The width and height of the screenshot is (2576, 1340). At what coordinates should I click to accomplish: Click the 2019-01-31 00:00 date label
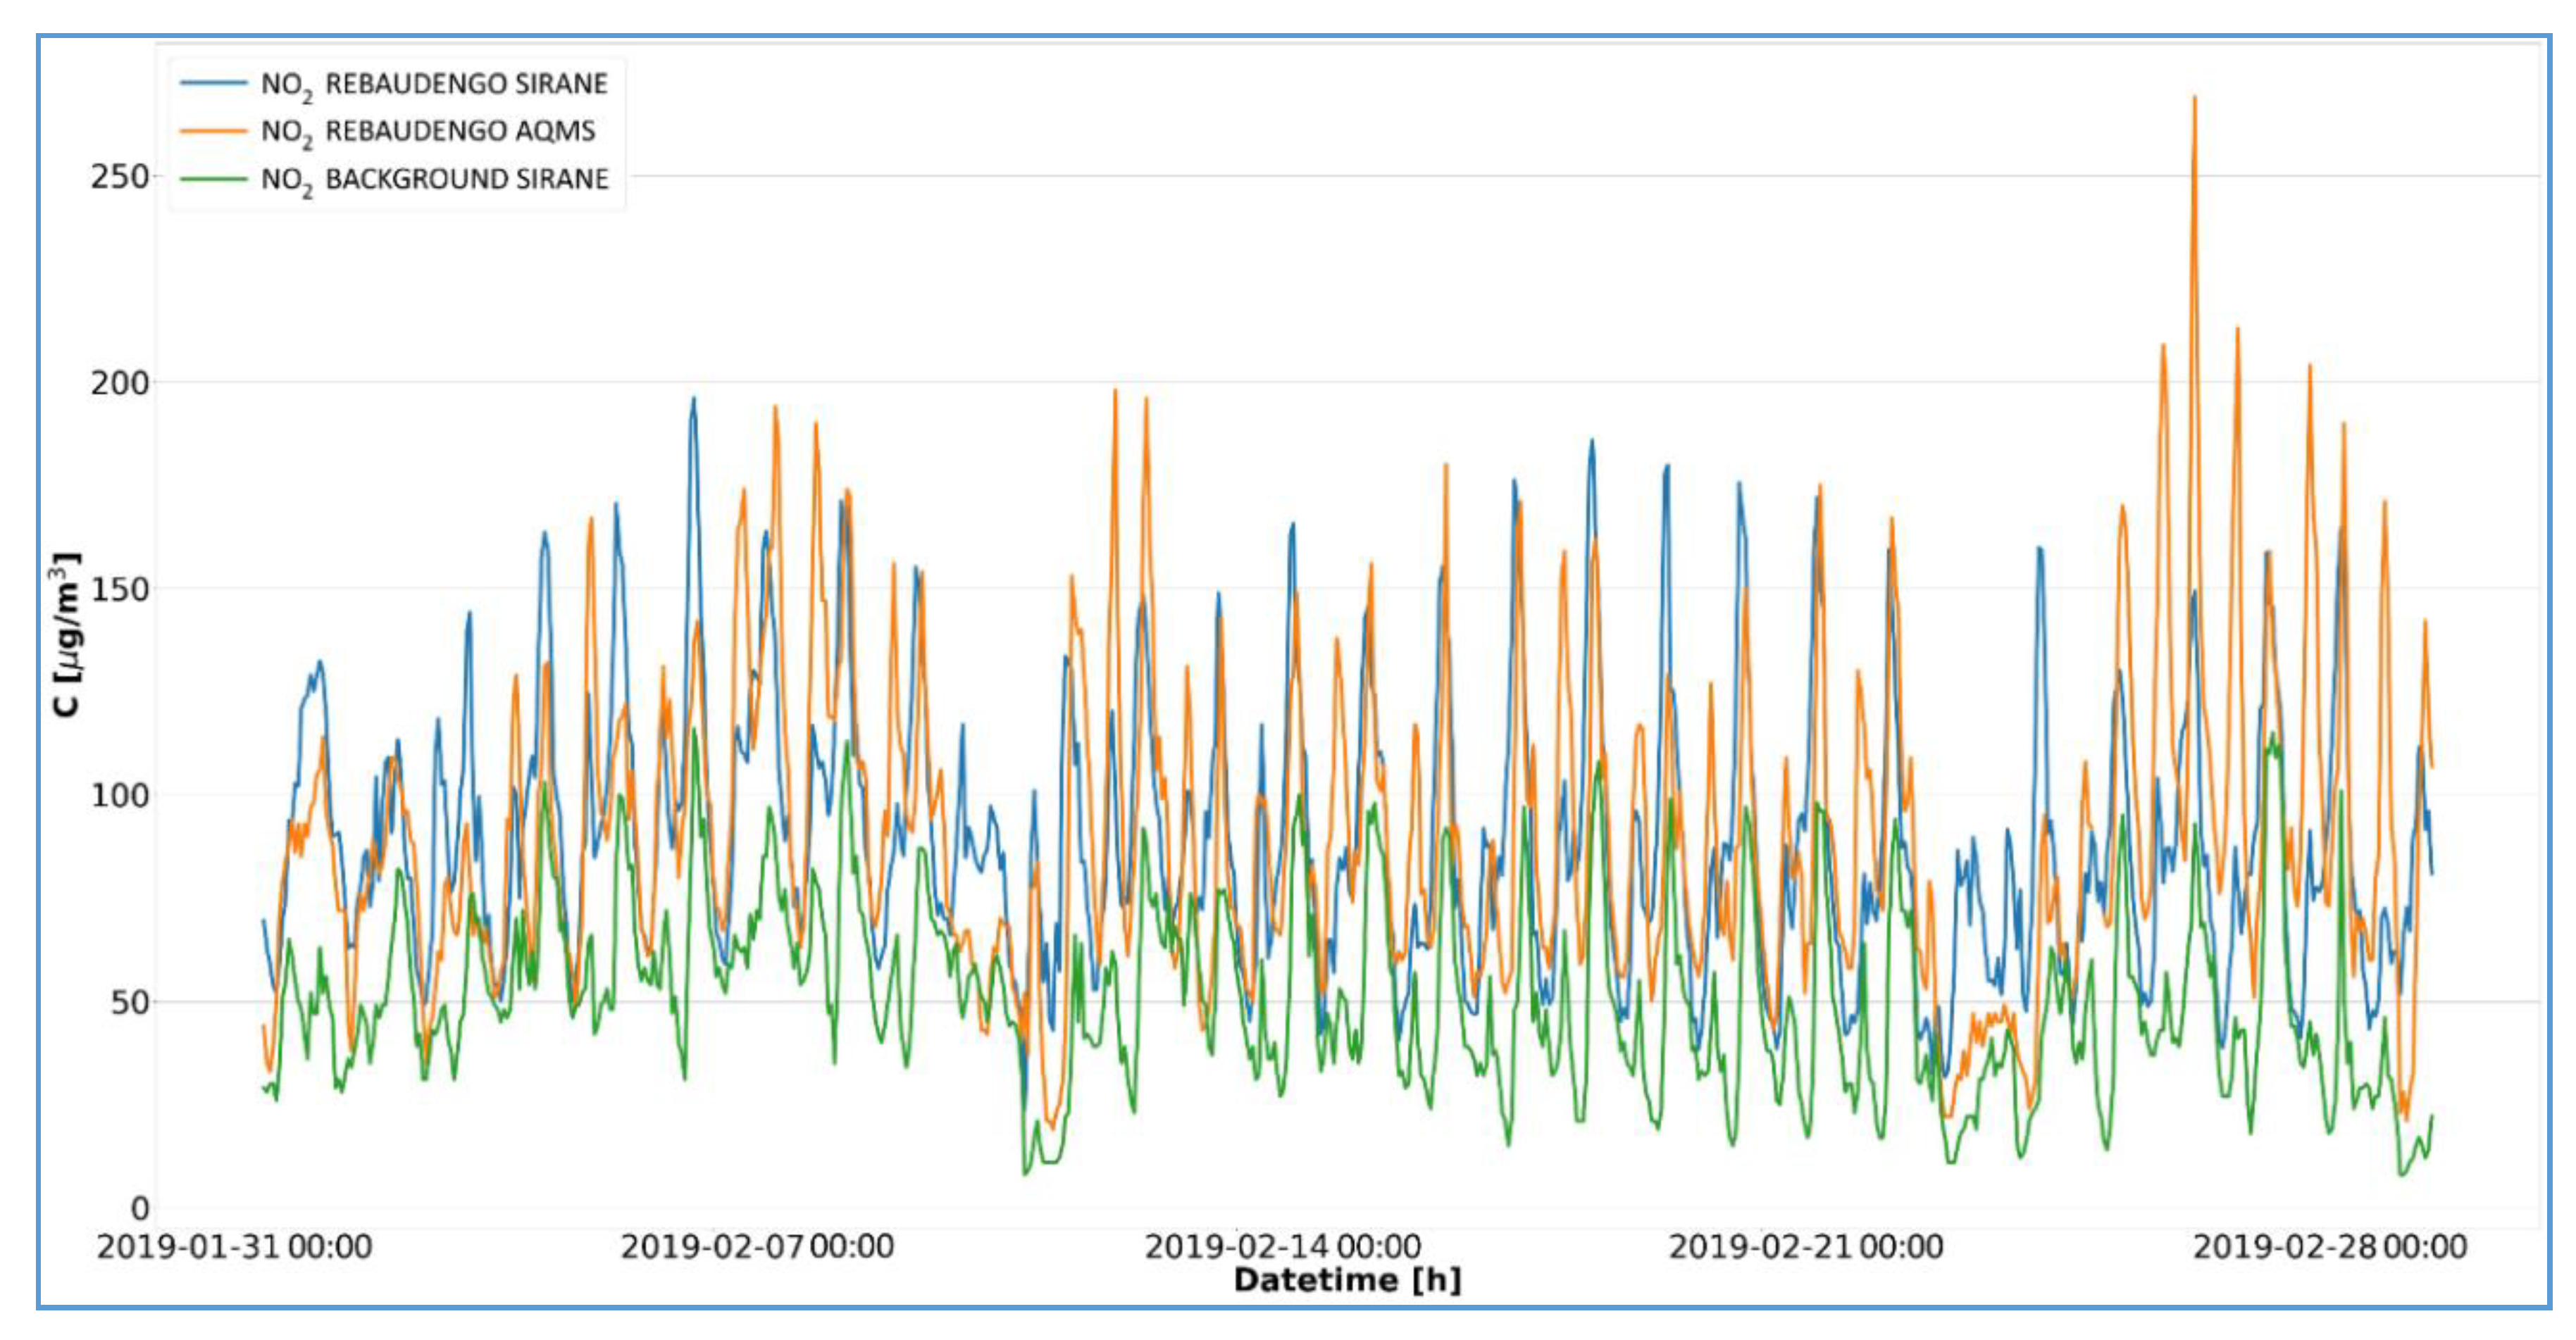tap(234, 1247)
